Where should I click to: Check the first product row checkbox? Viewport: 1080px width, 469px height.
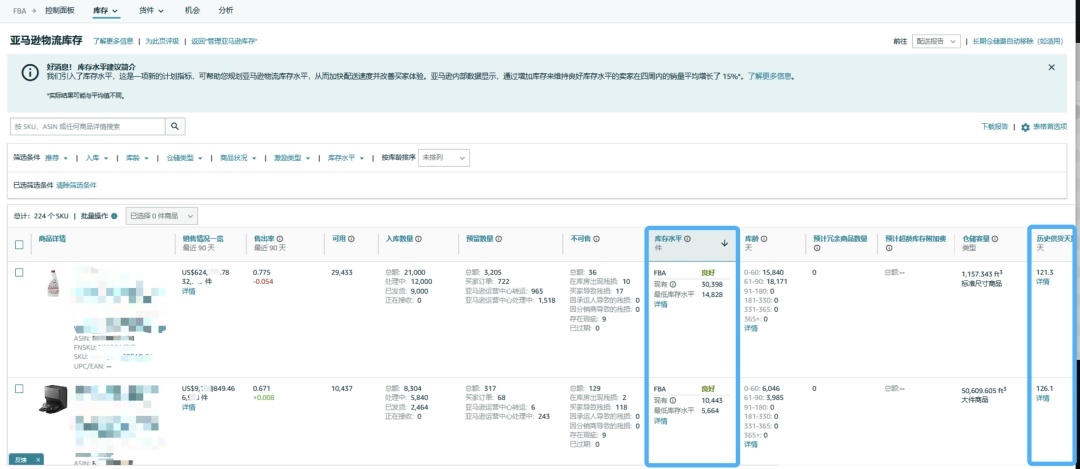click(x=19, y=272)
